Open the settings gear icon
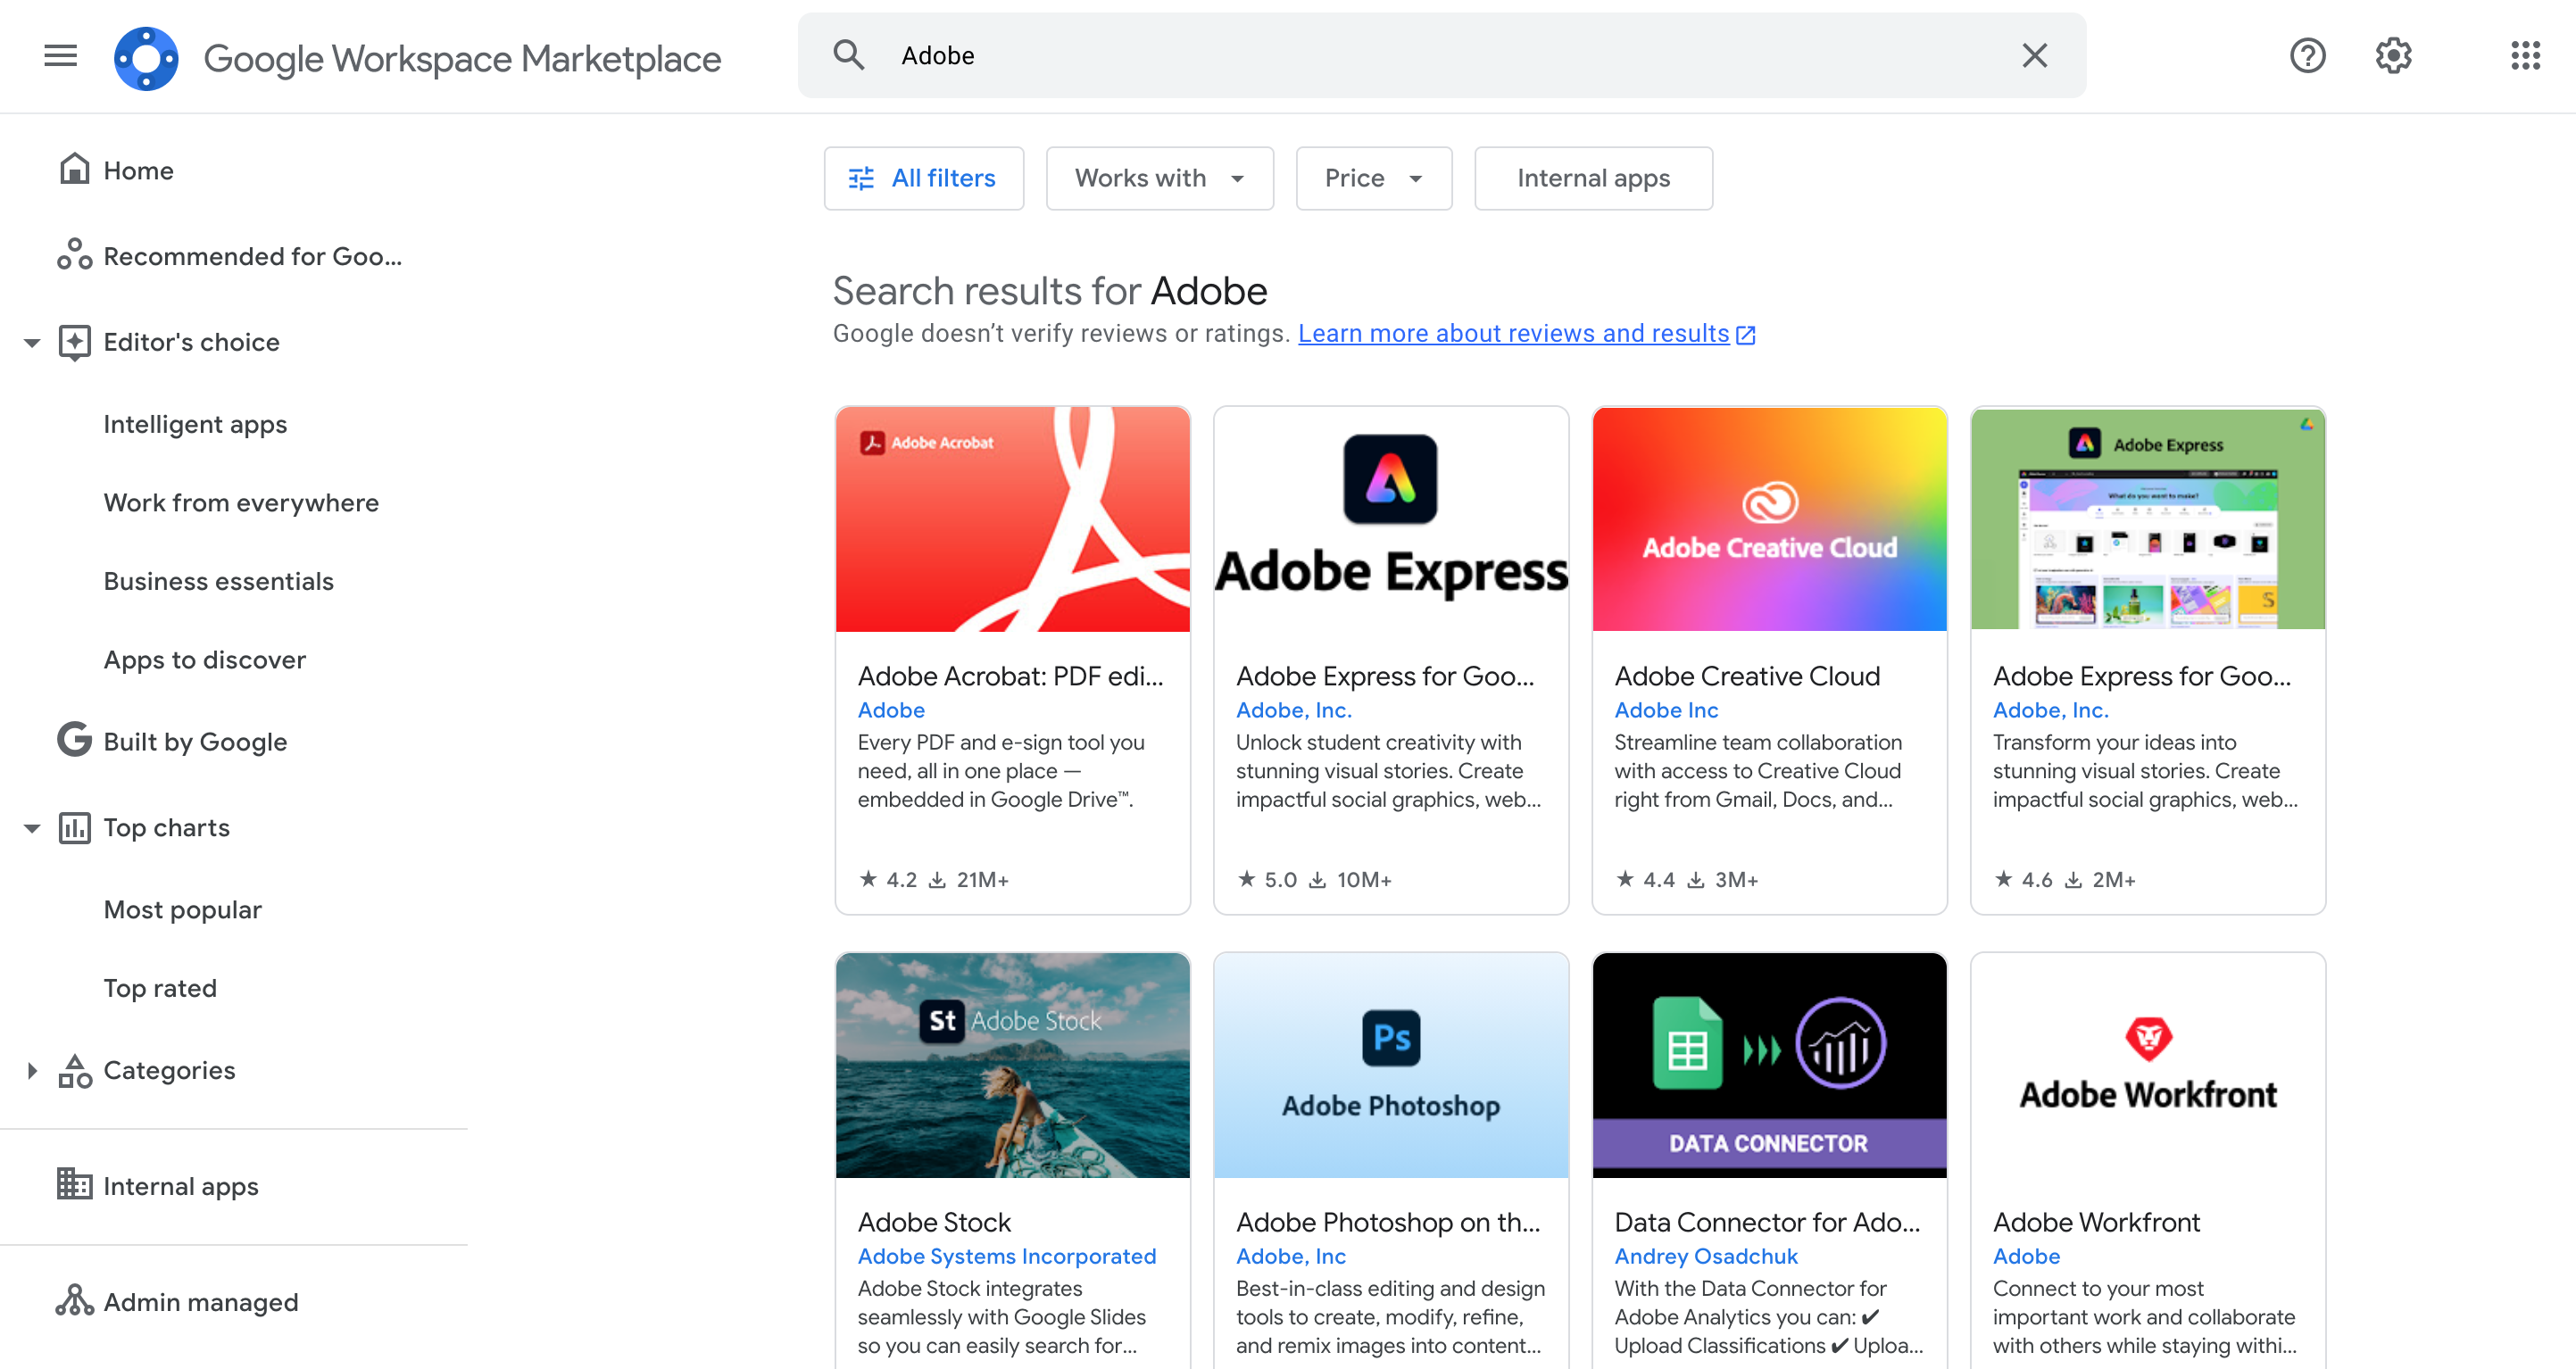 point(2393,56)
